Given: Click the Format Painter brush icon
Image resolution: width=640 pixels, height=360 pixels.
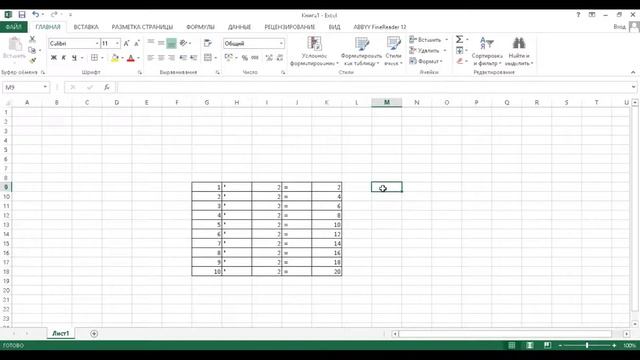Looking at the screenshot, I should click(32, 60).
